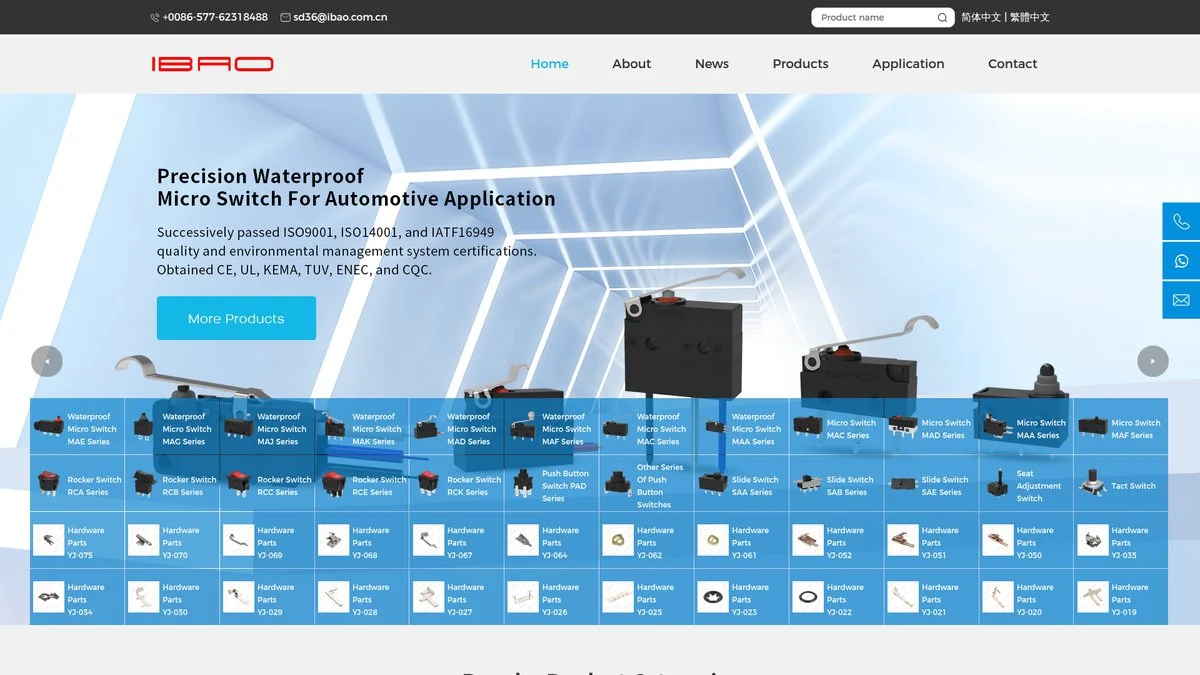Click Seat Adjustment Switch product image
The height and width of the screenshot is (675, 1200).
click(998, 484)
